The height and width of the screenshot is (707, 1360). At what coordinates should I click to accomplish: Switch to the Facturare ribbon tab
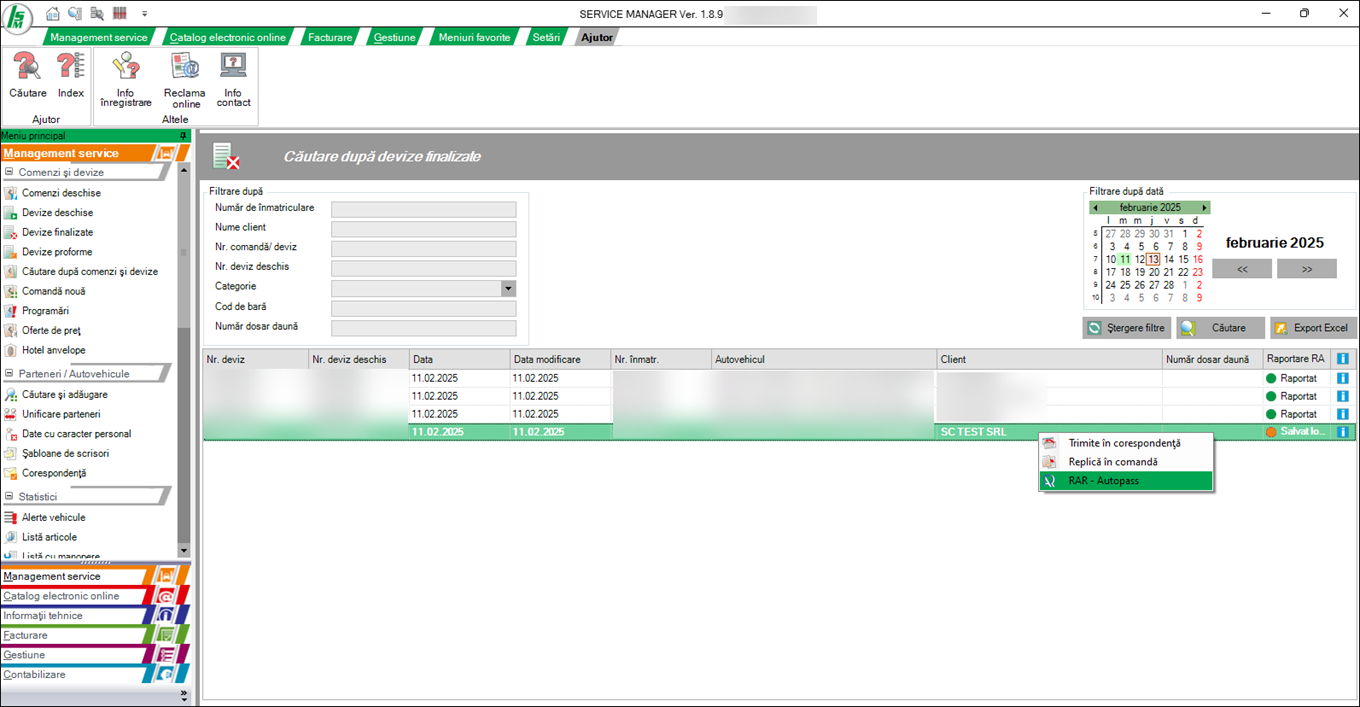pyautogui.click(x=329, y=37)
